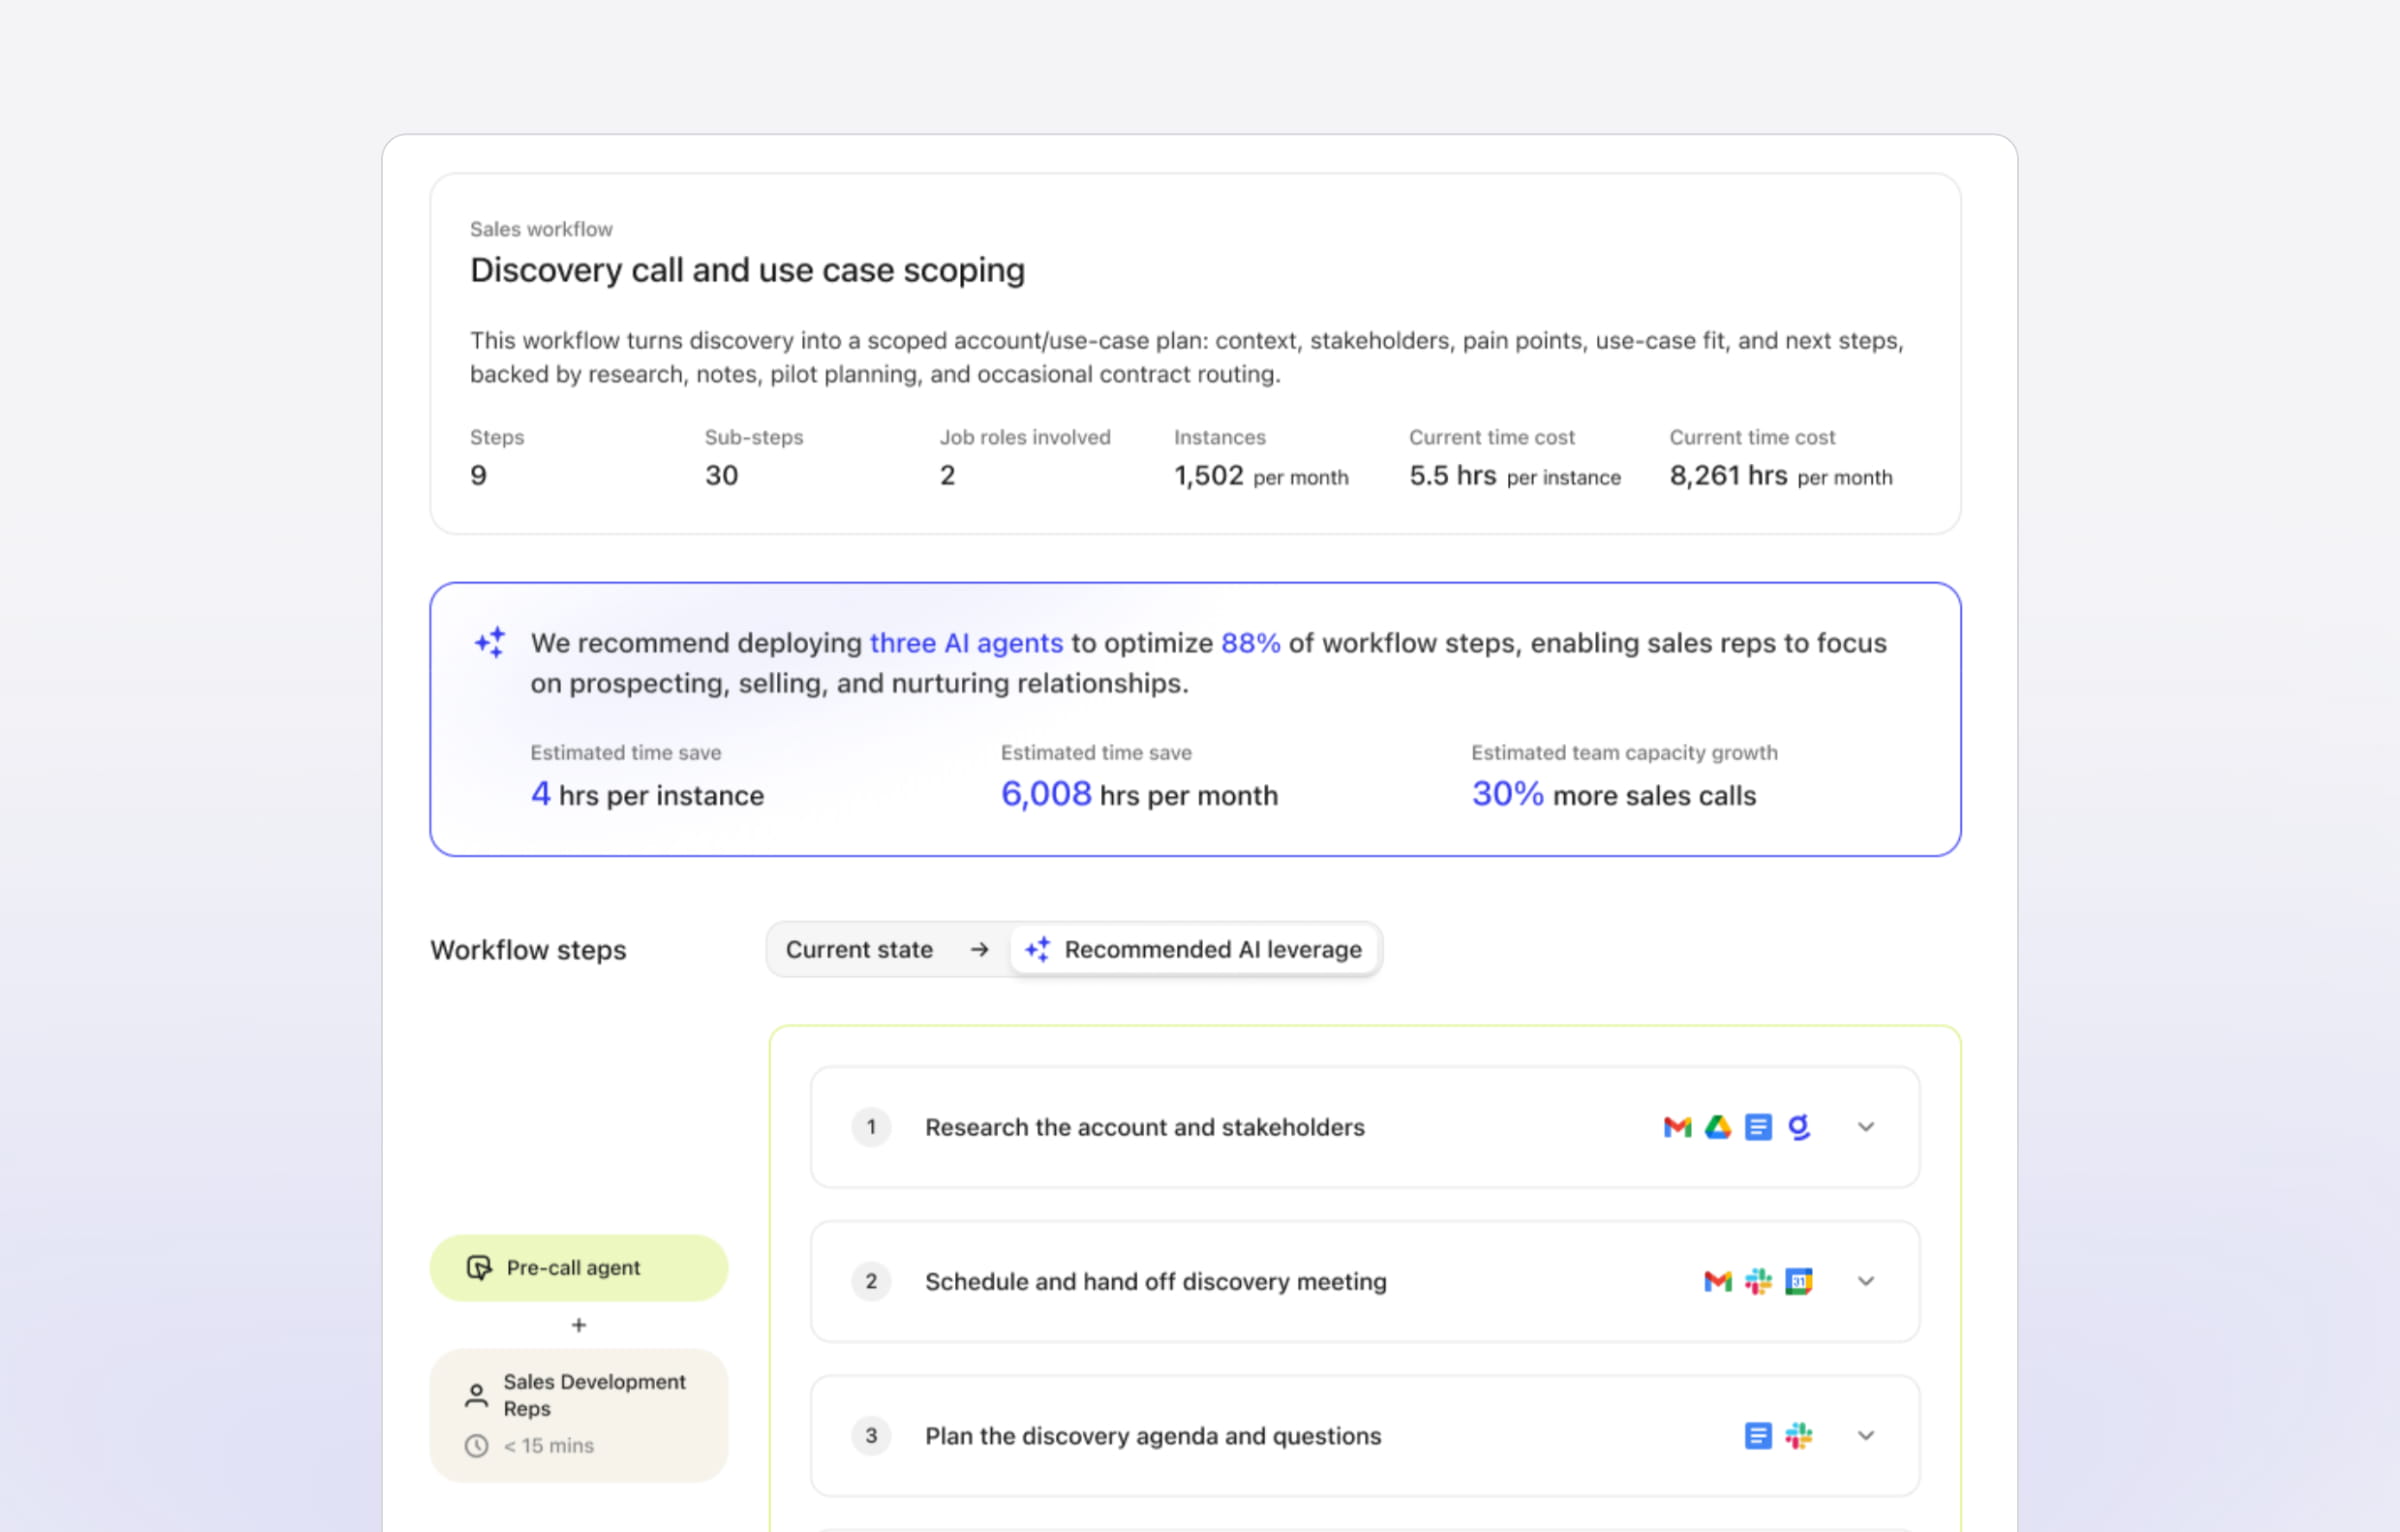Click the 5.5 hrs per instance value
The height and width of the screenshot is (1532, 2400).
click(x=1515, y=475)
